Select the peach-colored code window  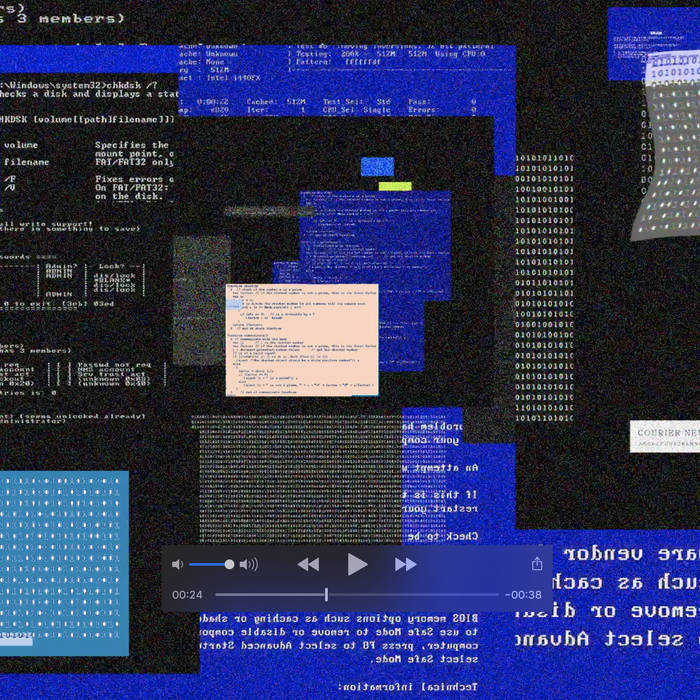301,338
